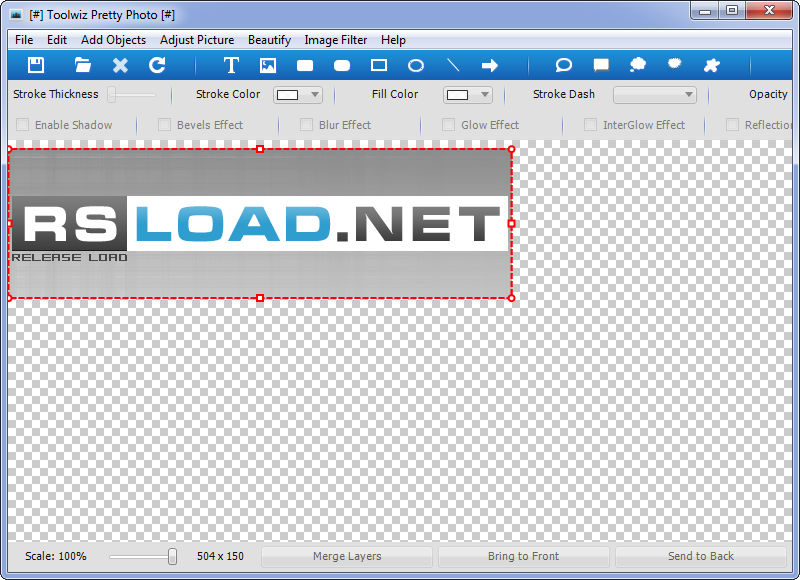Select the ellipse outline tool
The width and height of the screenshot is (800, 580).
click(x=416, y=65)
